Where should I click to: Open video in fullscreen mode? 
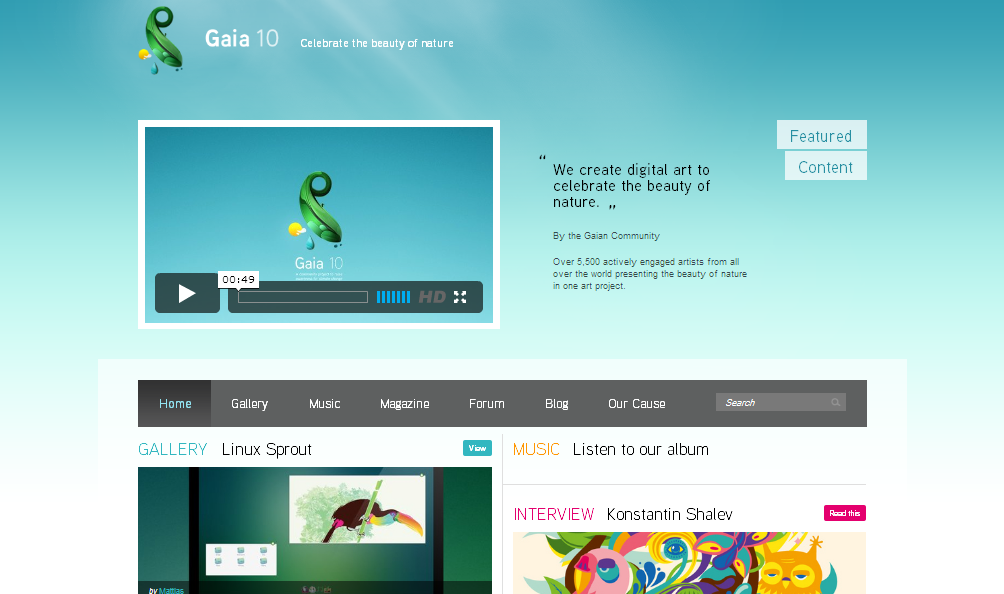[460, 297]
